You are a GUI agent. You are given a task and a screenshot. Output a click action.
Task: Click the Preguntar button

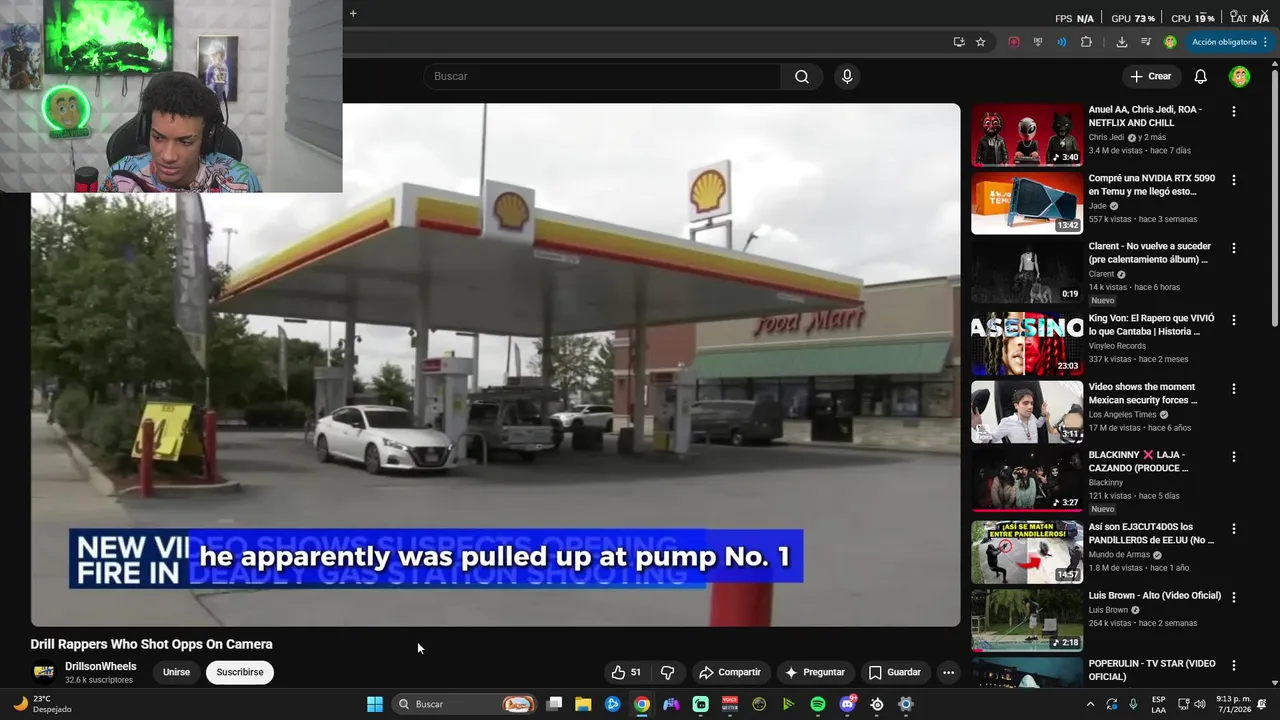pos(815,672)
